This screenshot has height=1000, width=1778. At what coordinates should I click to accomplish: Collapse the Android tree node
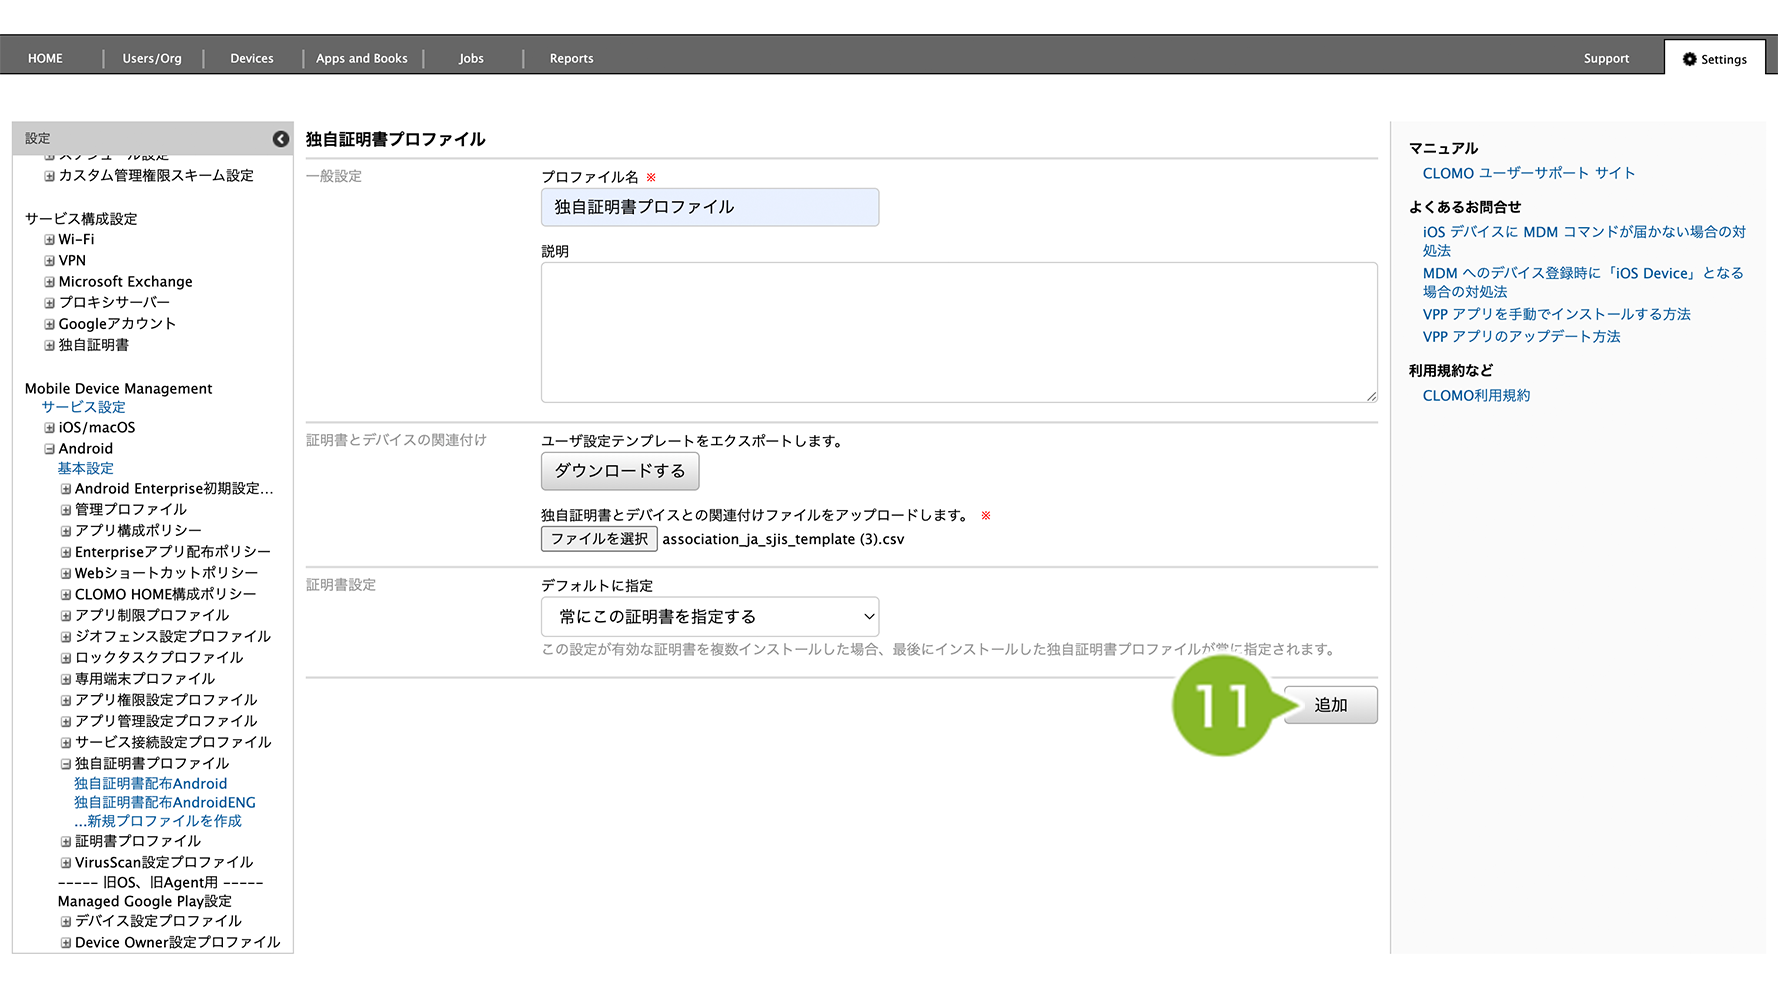pos(49,449)
